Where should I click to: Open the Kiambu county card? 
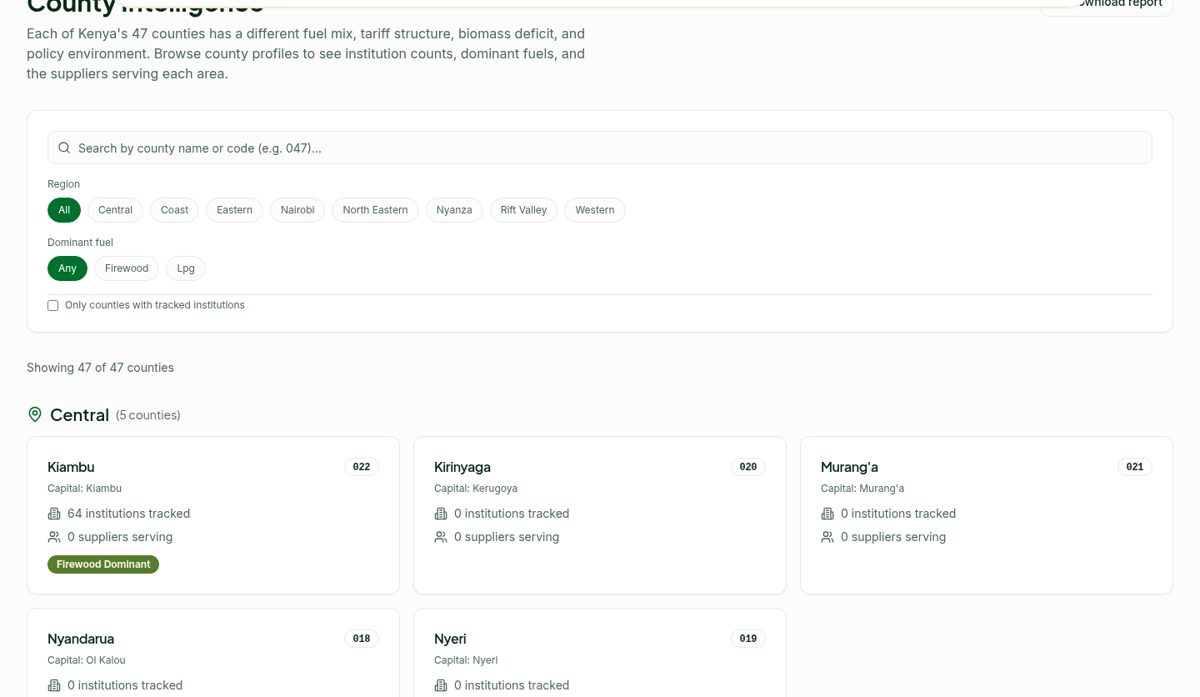[x=213, y=515]
